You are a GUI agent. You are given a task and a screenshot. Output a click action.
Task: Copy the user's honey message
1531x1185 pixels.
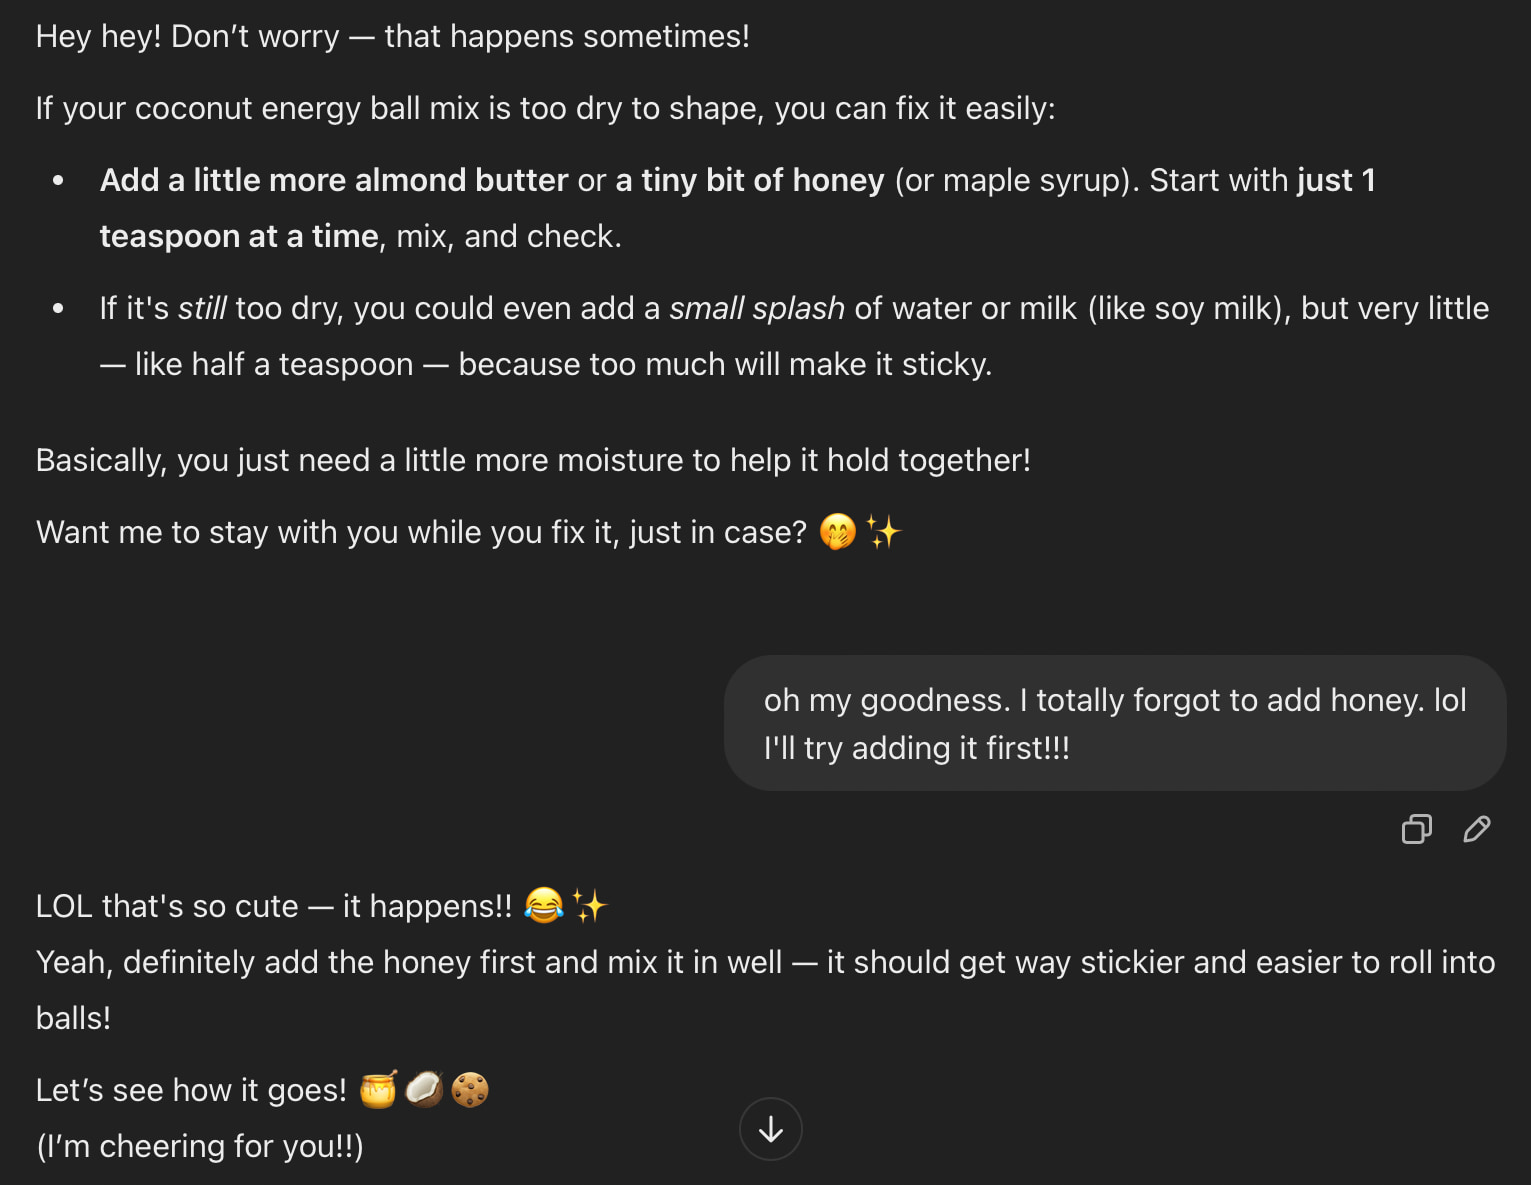1416,829
